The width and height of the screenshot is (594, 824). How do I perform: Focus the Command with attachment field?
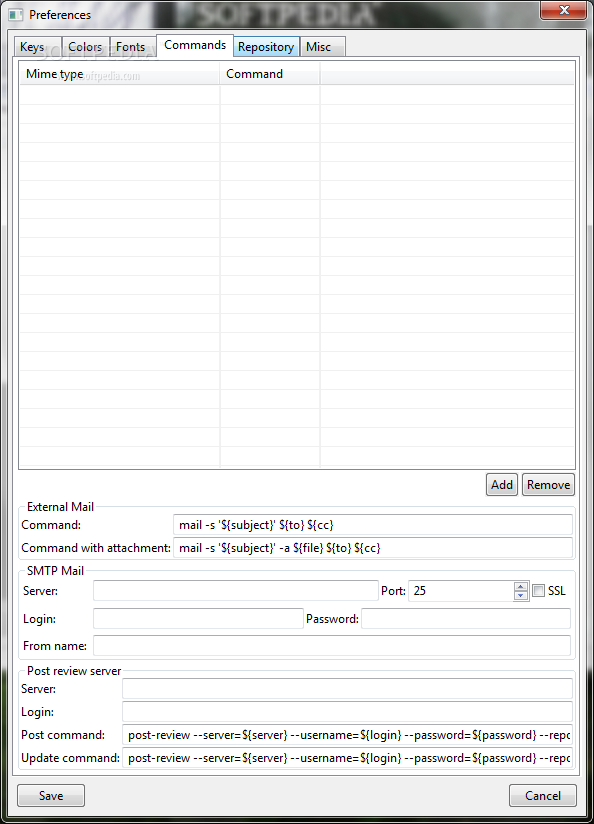coord(373,548)
